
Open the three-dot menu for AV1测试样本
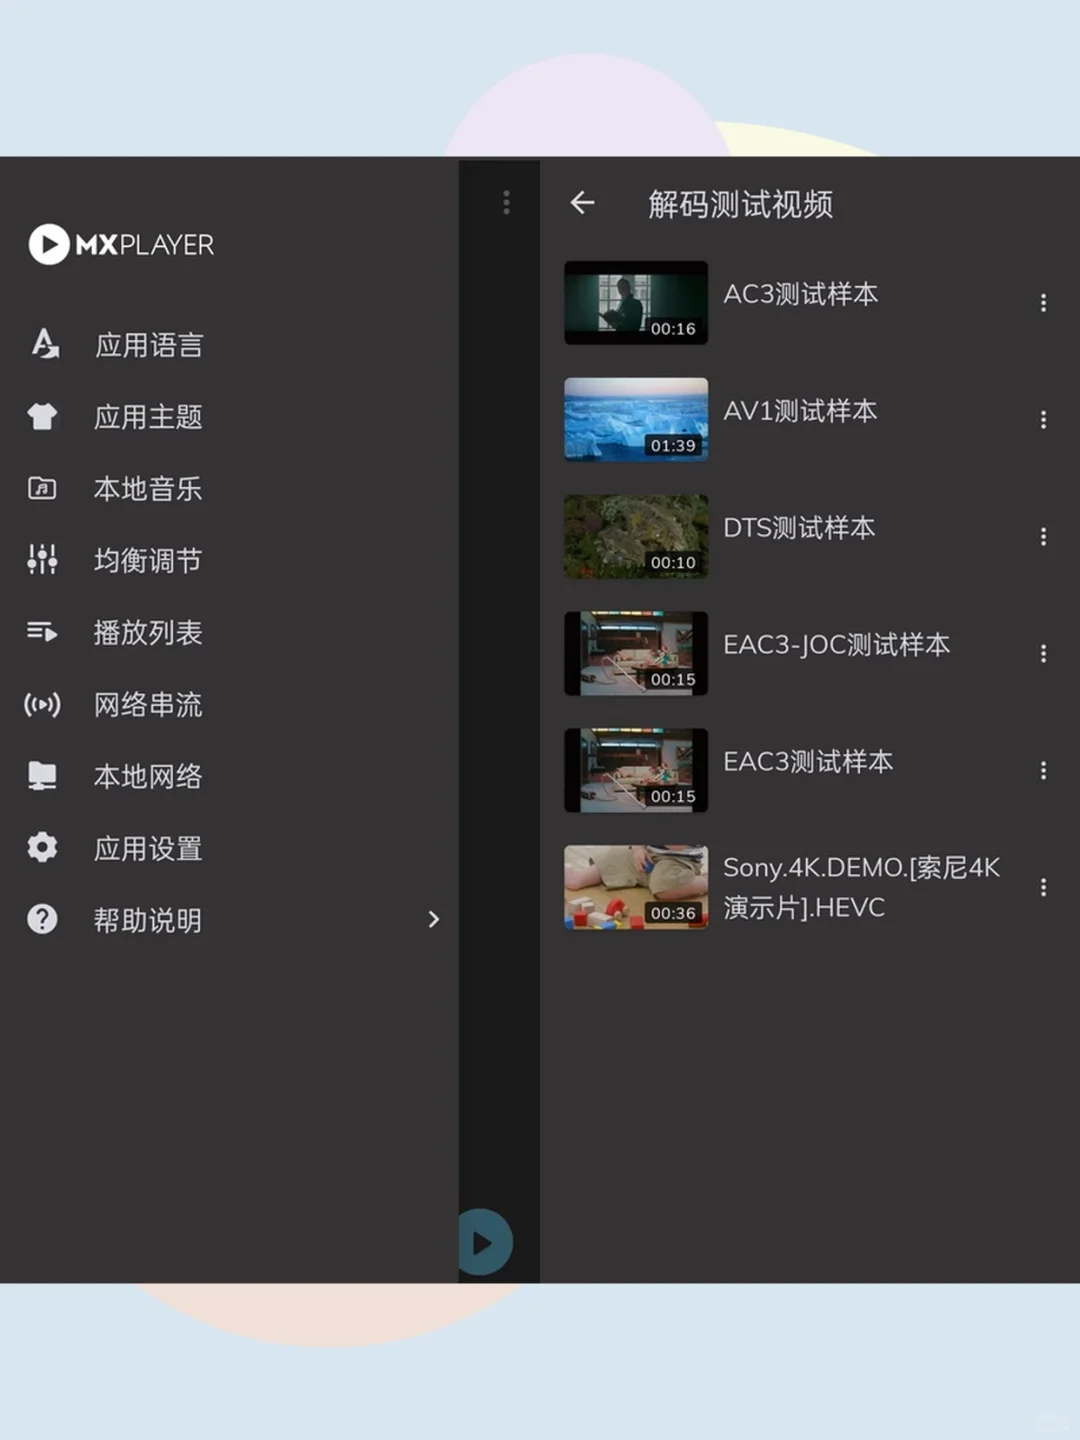coord(1043,420)
